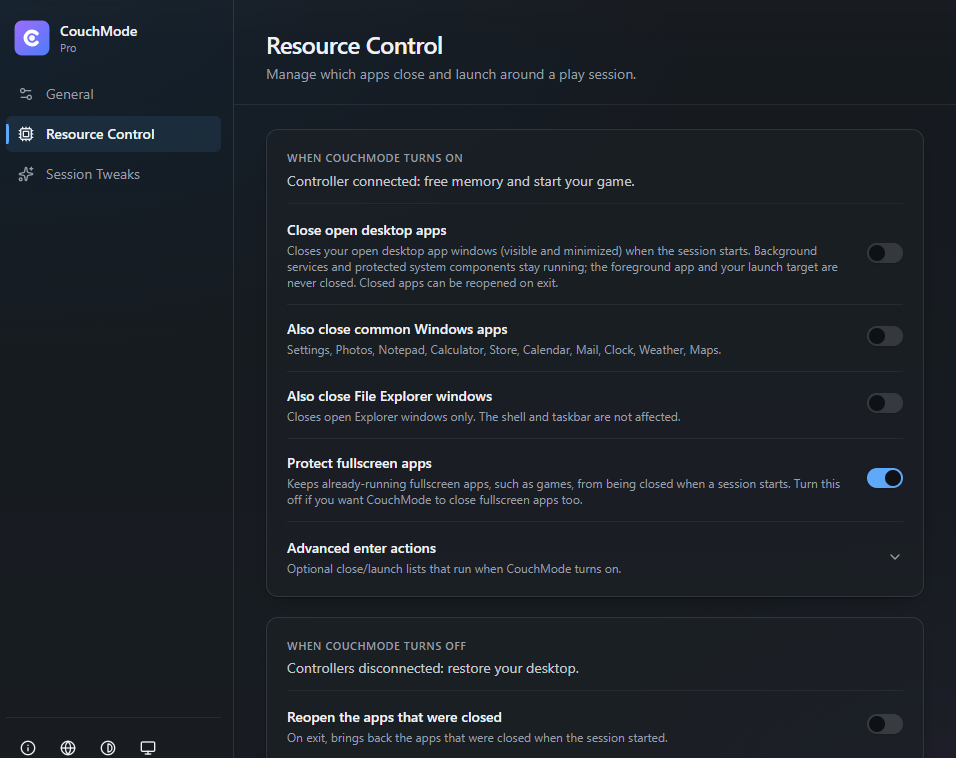
Task: Click the globe language icon
Action: pos(68,748)
